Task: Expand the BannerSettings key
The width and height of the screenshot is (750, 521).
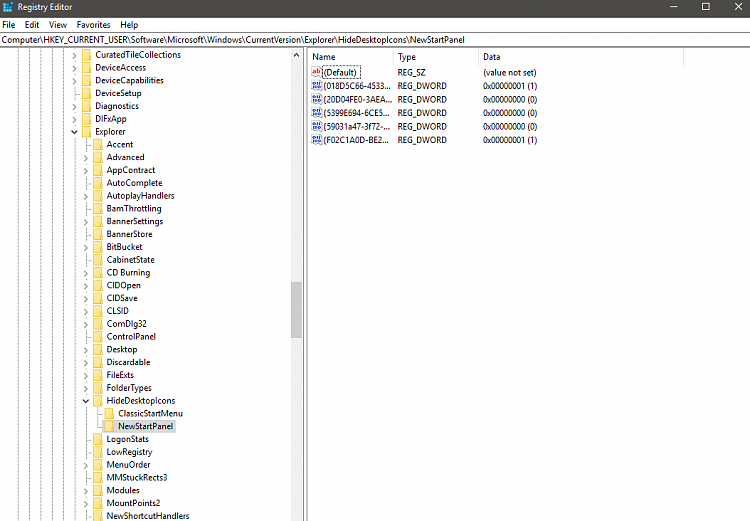Action: (86, 222)
